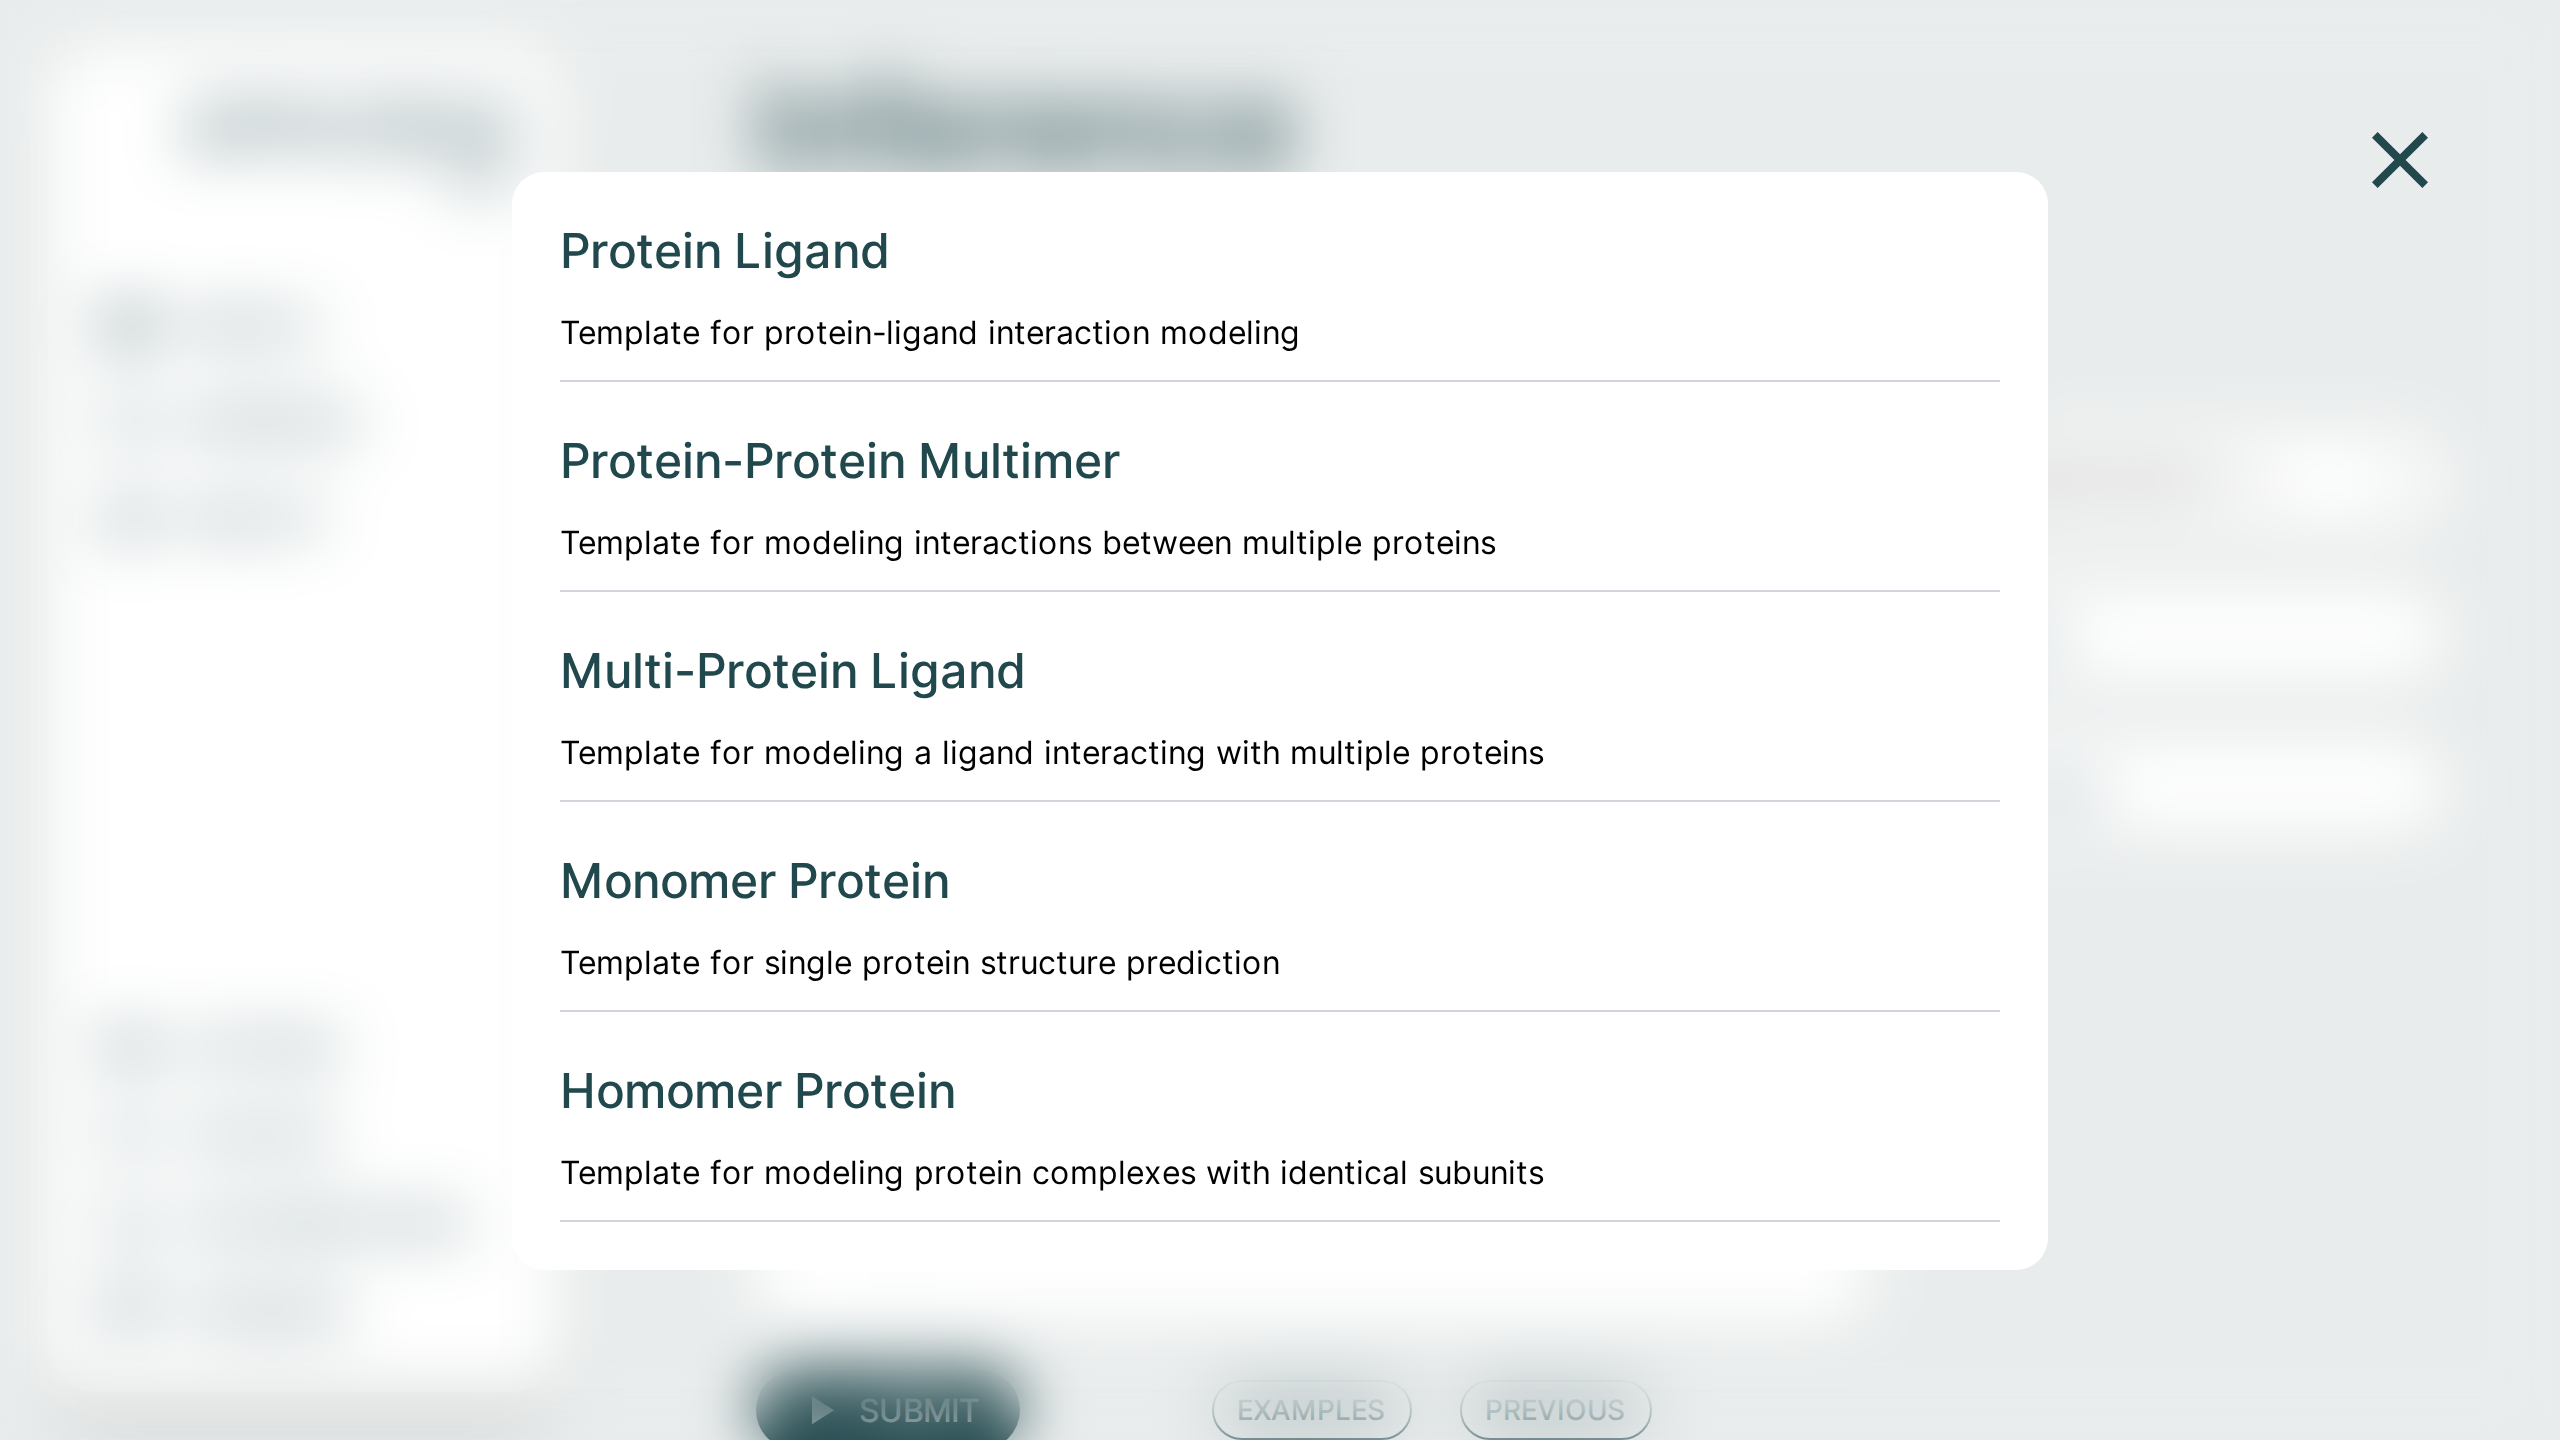Click the interactions between multiple proteins description
Screen dimensions: 2560x1440
point(1028,543)
